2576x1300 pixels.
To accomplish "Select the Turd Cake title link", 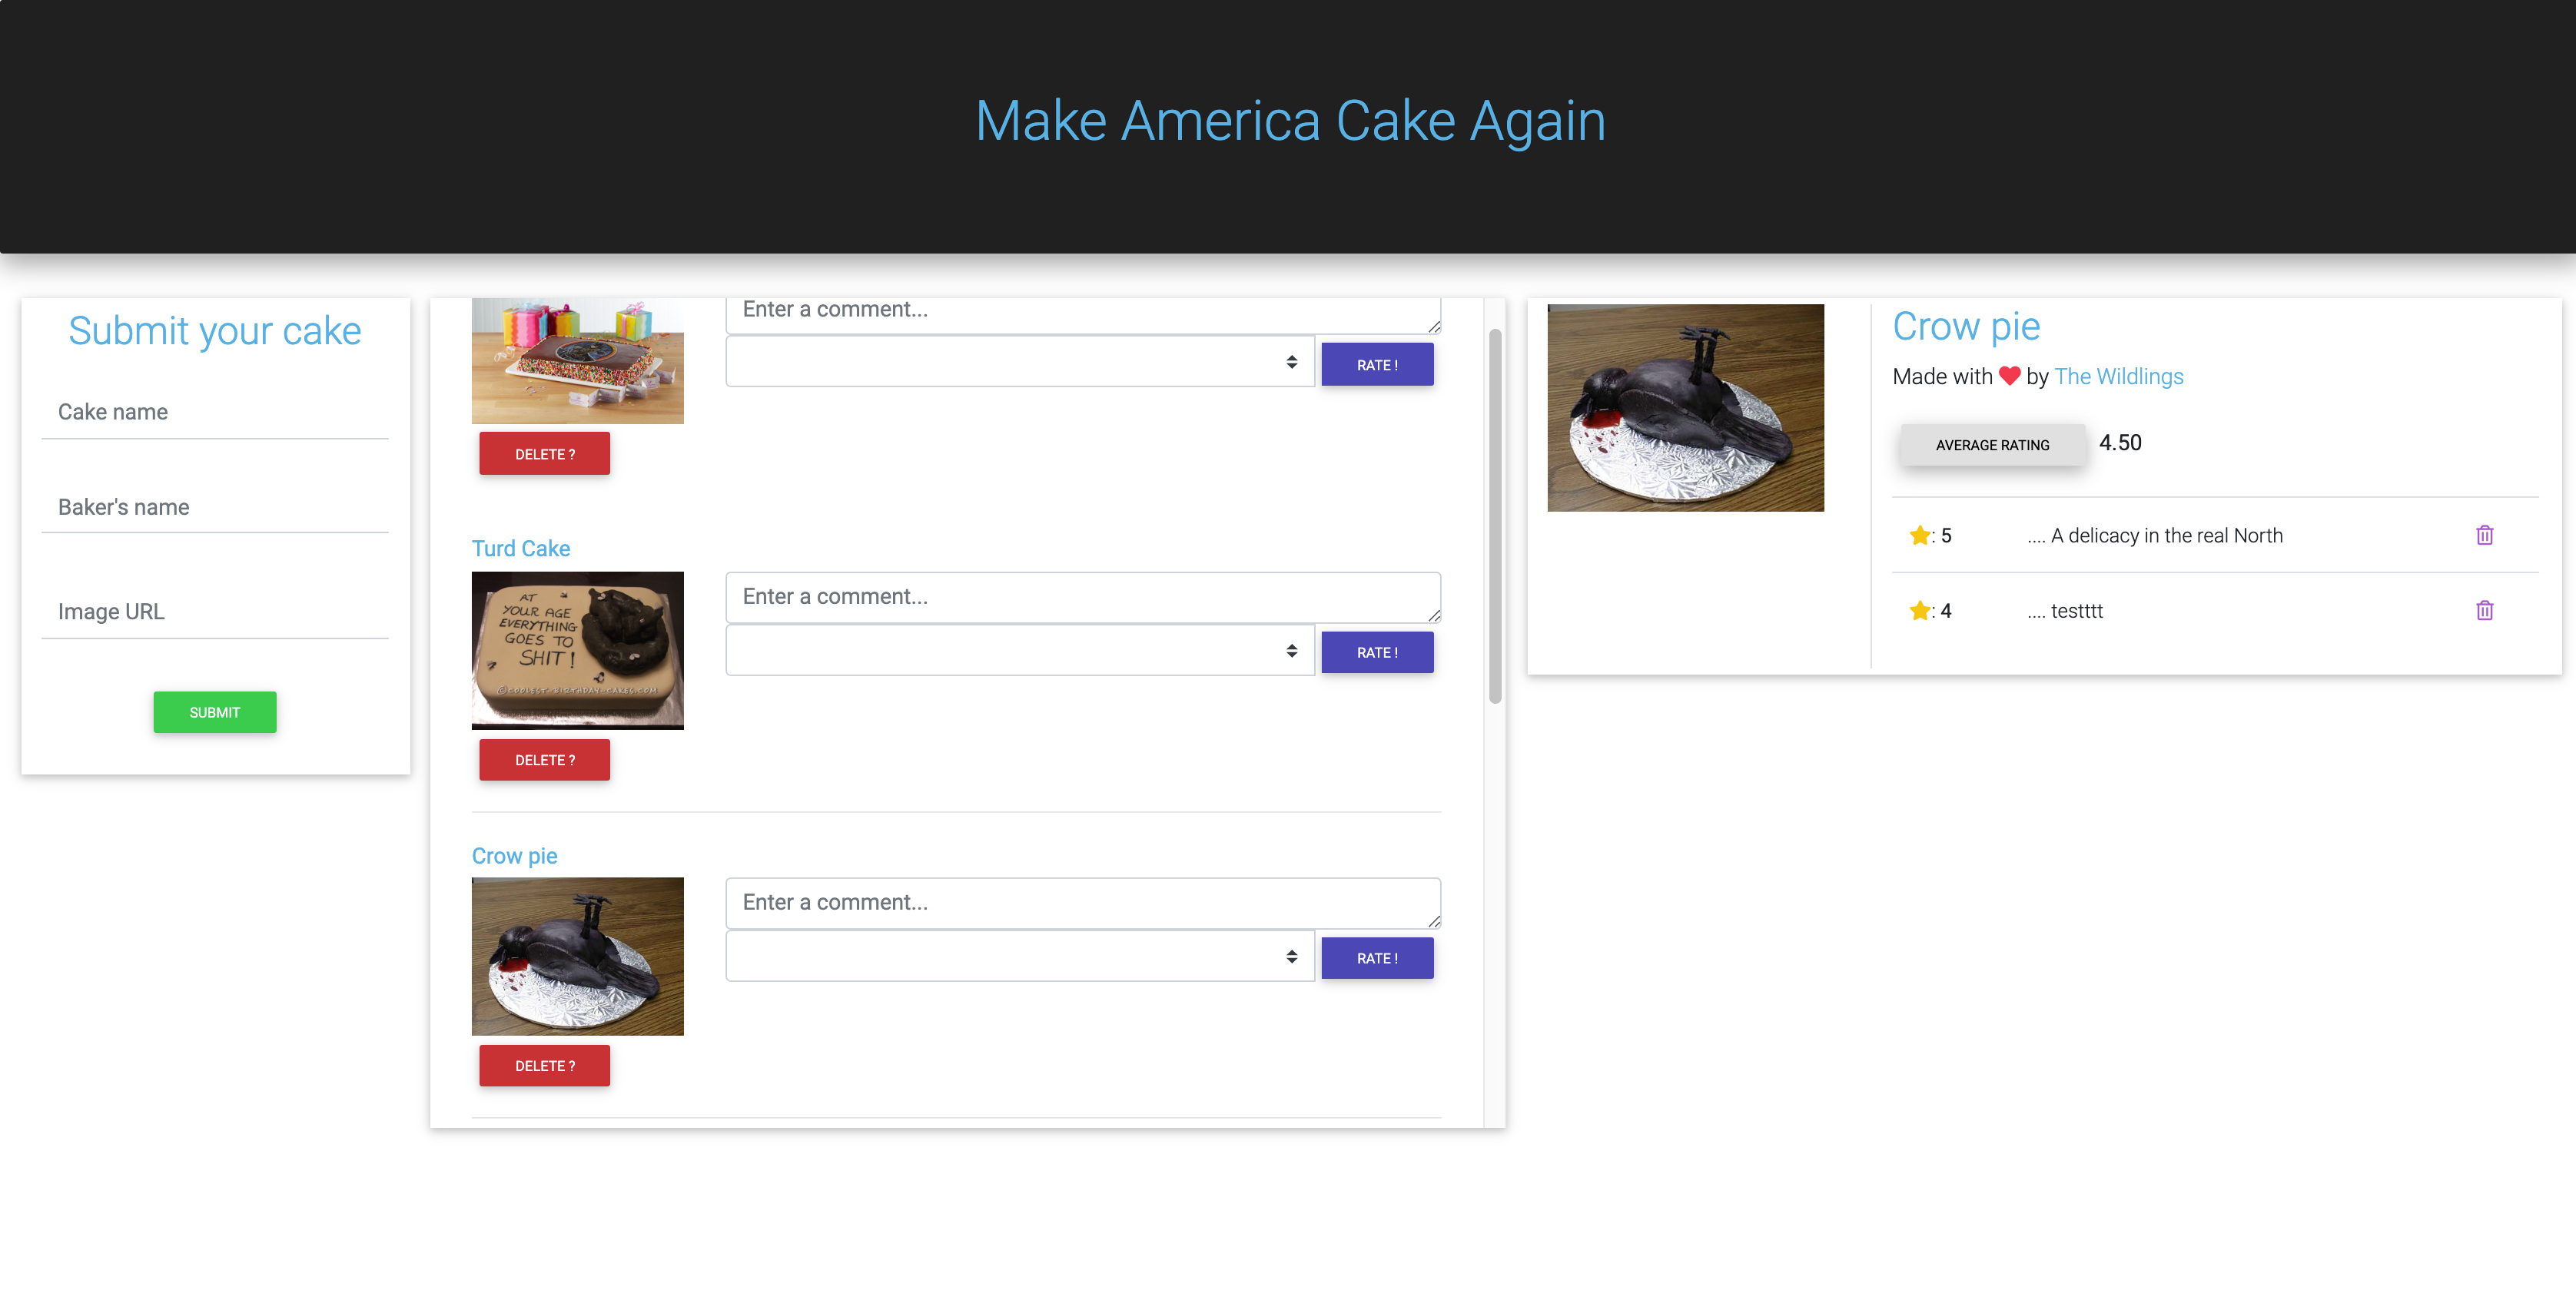I will pos(520,548).
